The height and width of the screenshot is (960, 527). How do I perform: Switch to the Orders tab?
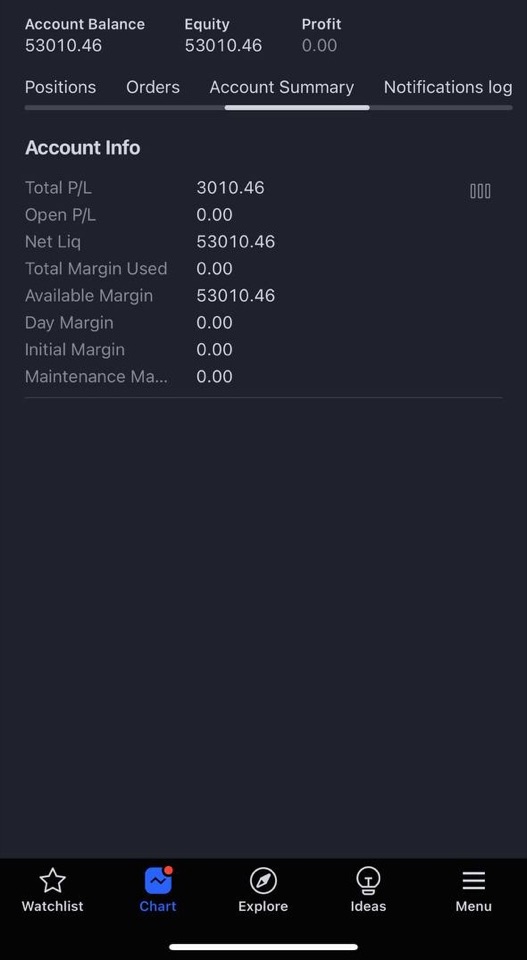tap(153, 88)
